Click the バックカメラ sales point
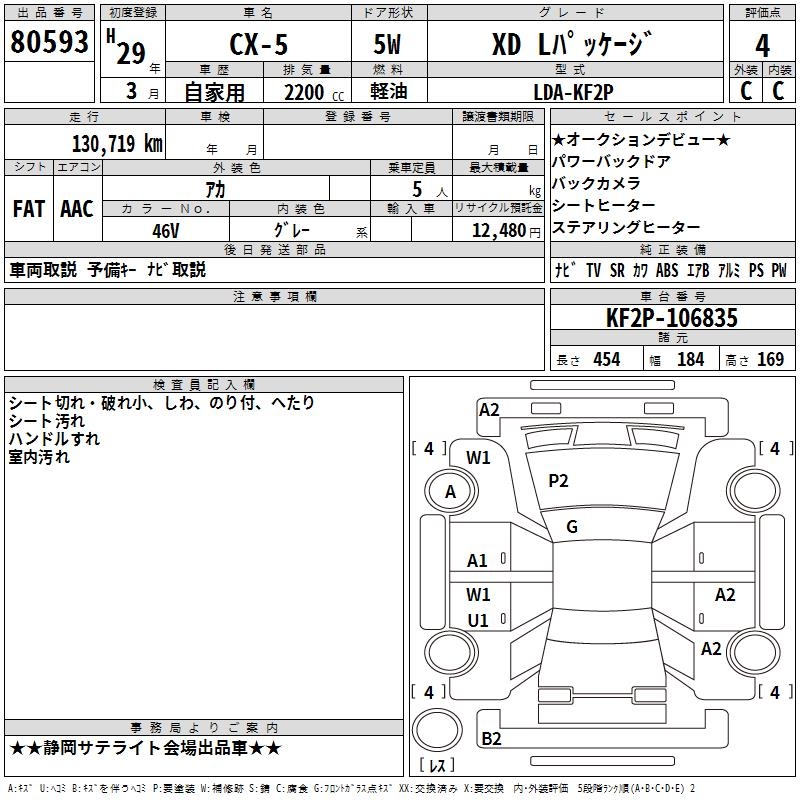This screenshot has height=800, width=800. [x=596, y=183]
